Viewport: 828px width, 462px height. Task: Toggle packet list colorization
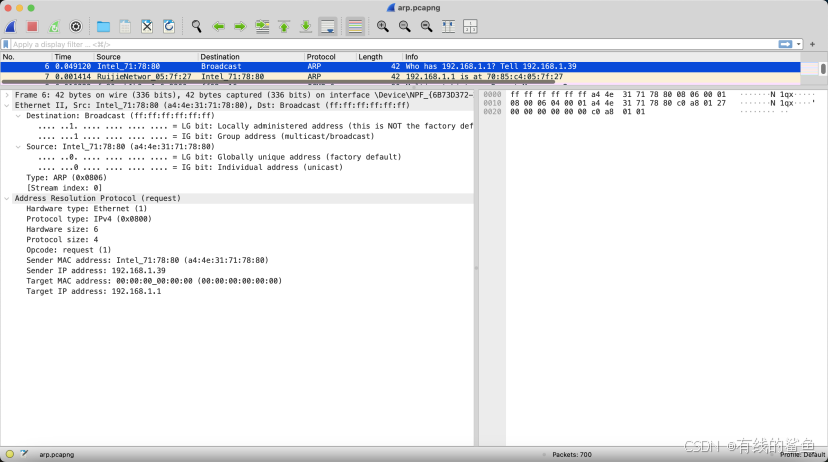pos(355,26)
